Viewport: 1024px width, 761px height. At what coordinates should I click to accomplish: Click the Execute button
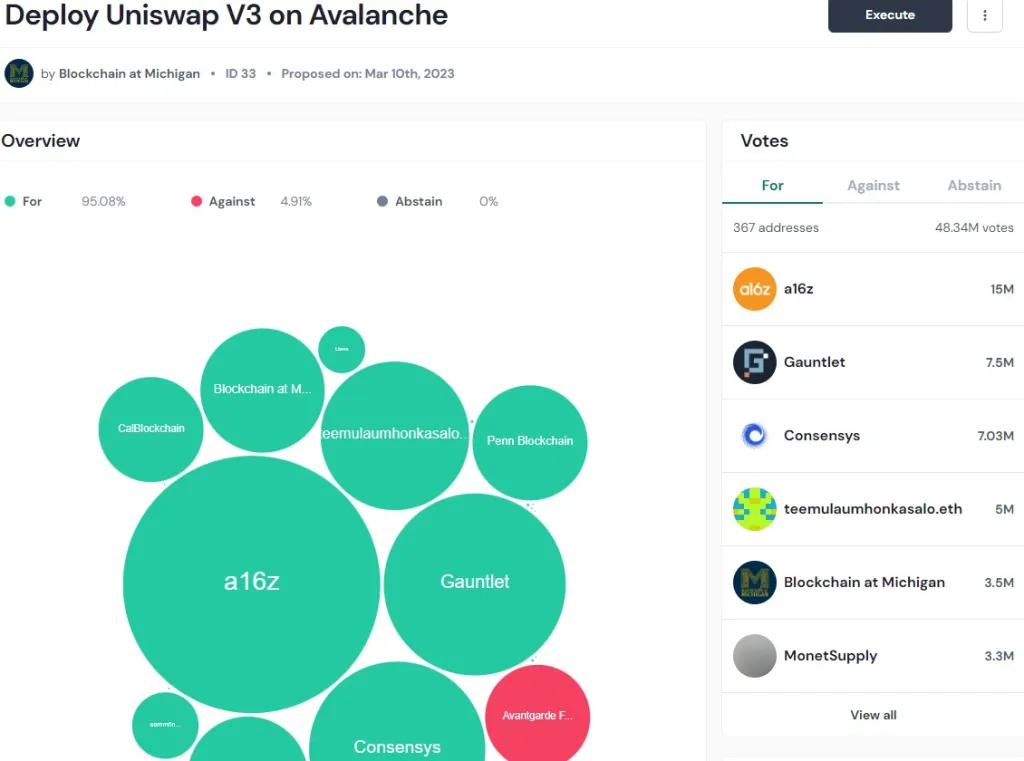(889, 15)
